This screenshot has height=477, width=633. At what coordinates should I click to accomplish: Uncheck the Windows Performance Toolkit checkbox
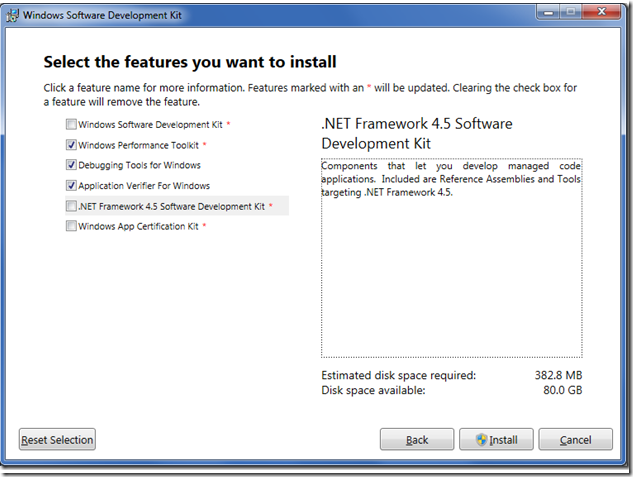tap(71, 144)
